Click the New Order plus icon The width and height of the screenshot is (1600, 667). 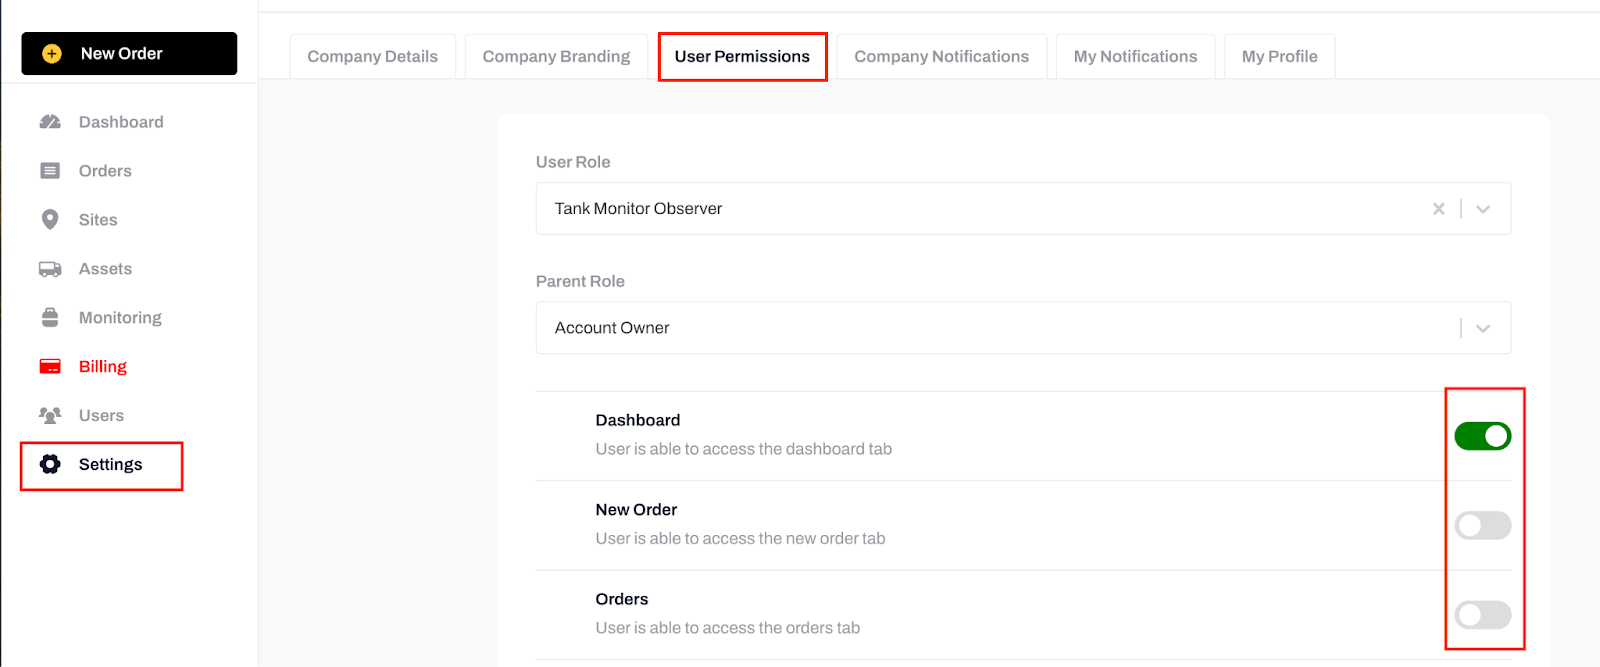(x=52, y=54)
